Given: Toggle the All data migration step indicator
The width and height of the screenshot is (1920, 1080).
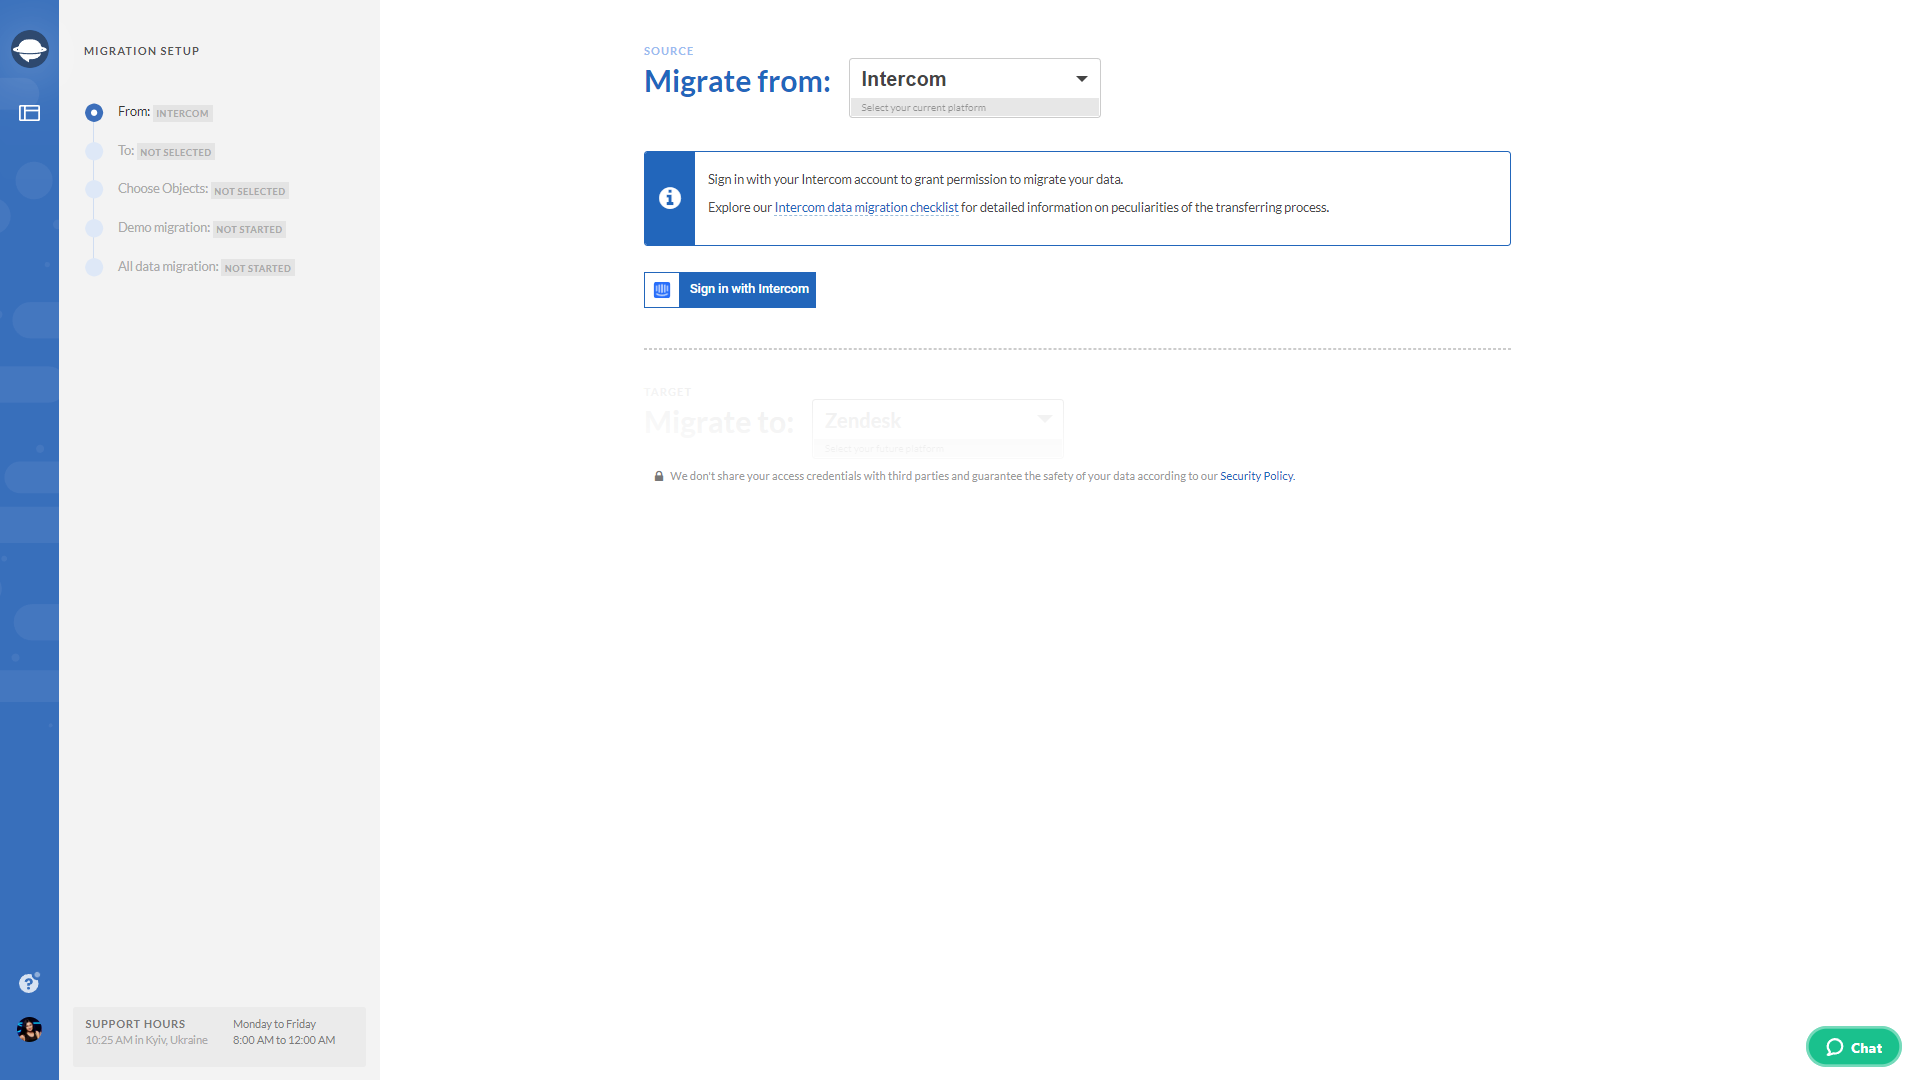Looking at the screenshot, I should click(x=95, y=264).
